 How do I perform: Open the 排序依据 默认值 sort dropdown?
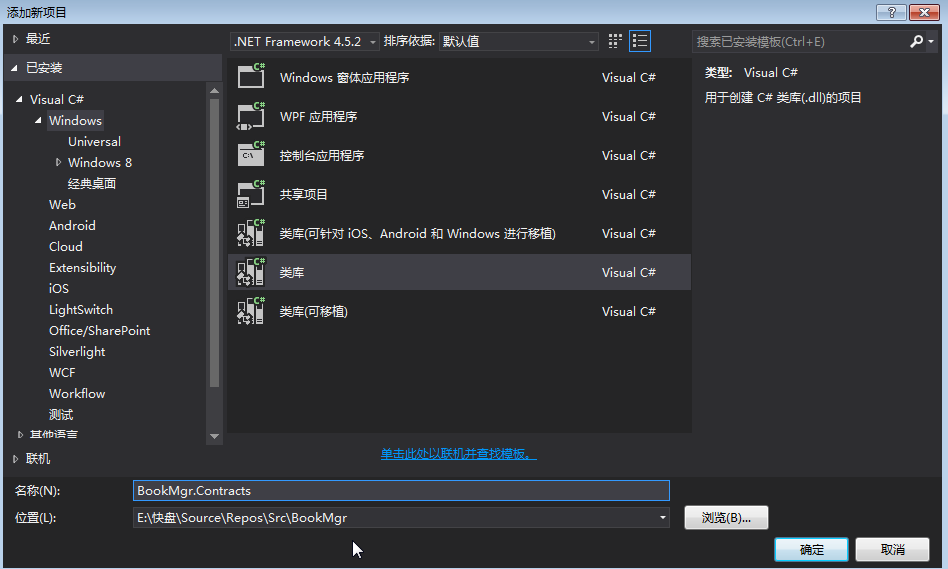coord(519,41)
